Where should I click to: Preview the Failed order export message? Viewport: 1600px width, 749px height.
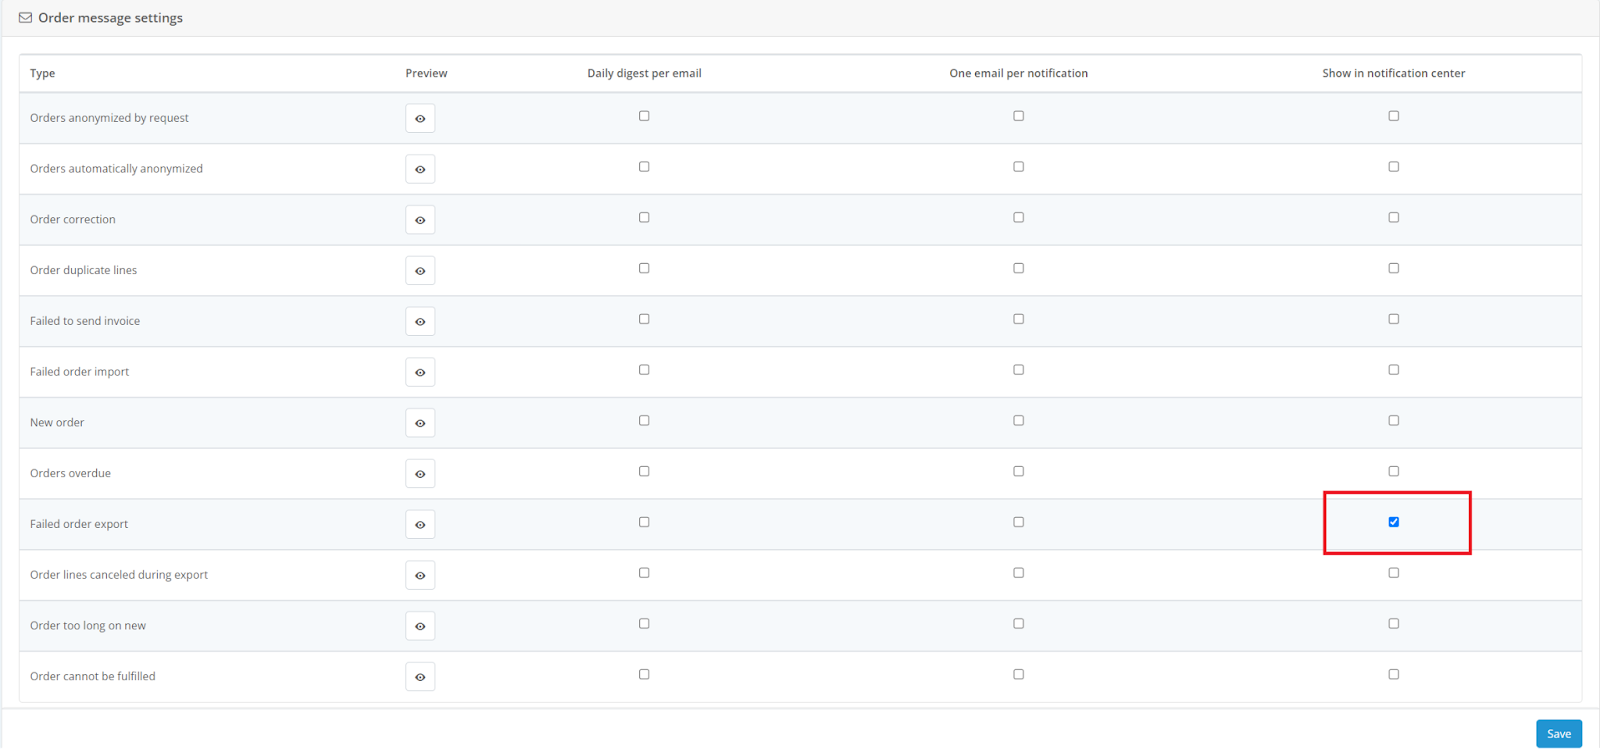click(x=420, y=524)
